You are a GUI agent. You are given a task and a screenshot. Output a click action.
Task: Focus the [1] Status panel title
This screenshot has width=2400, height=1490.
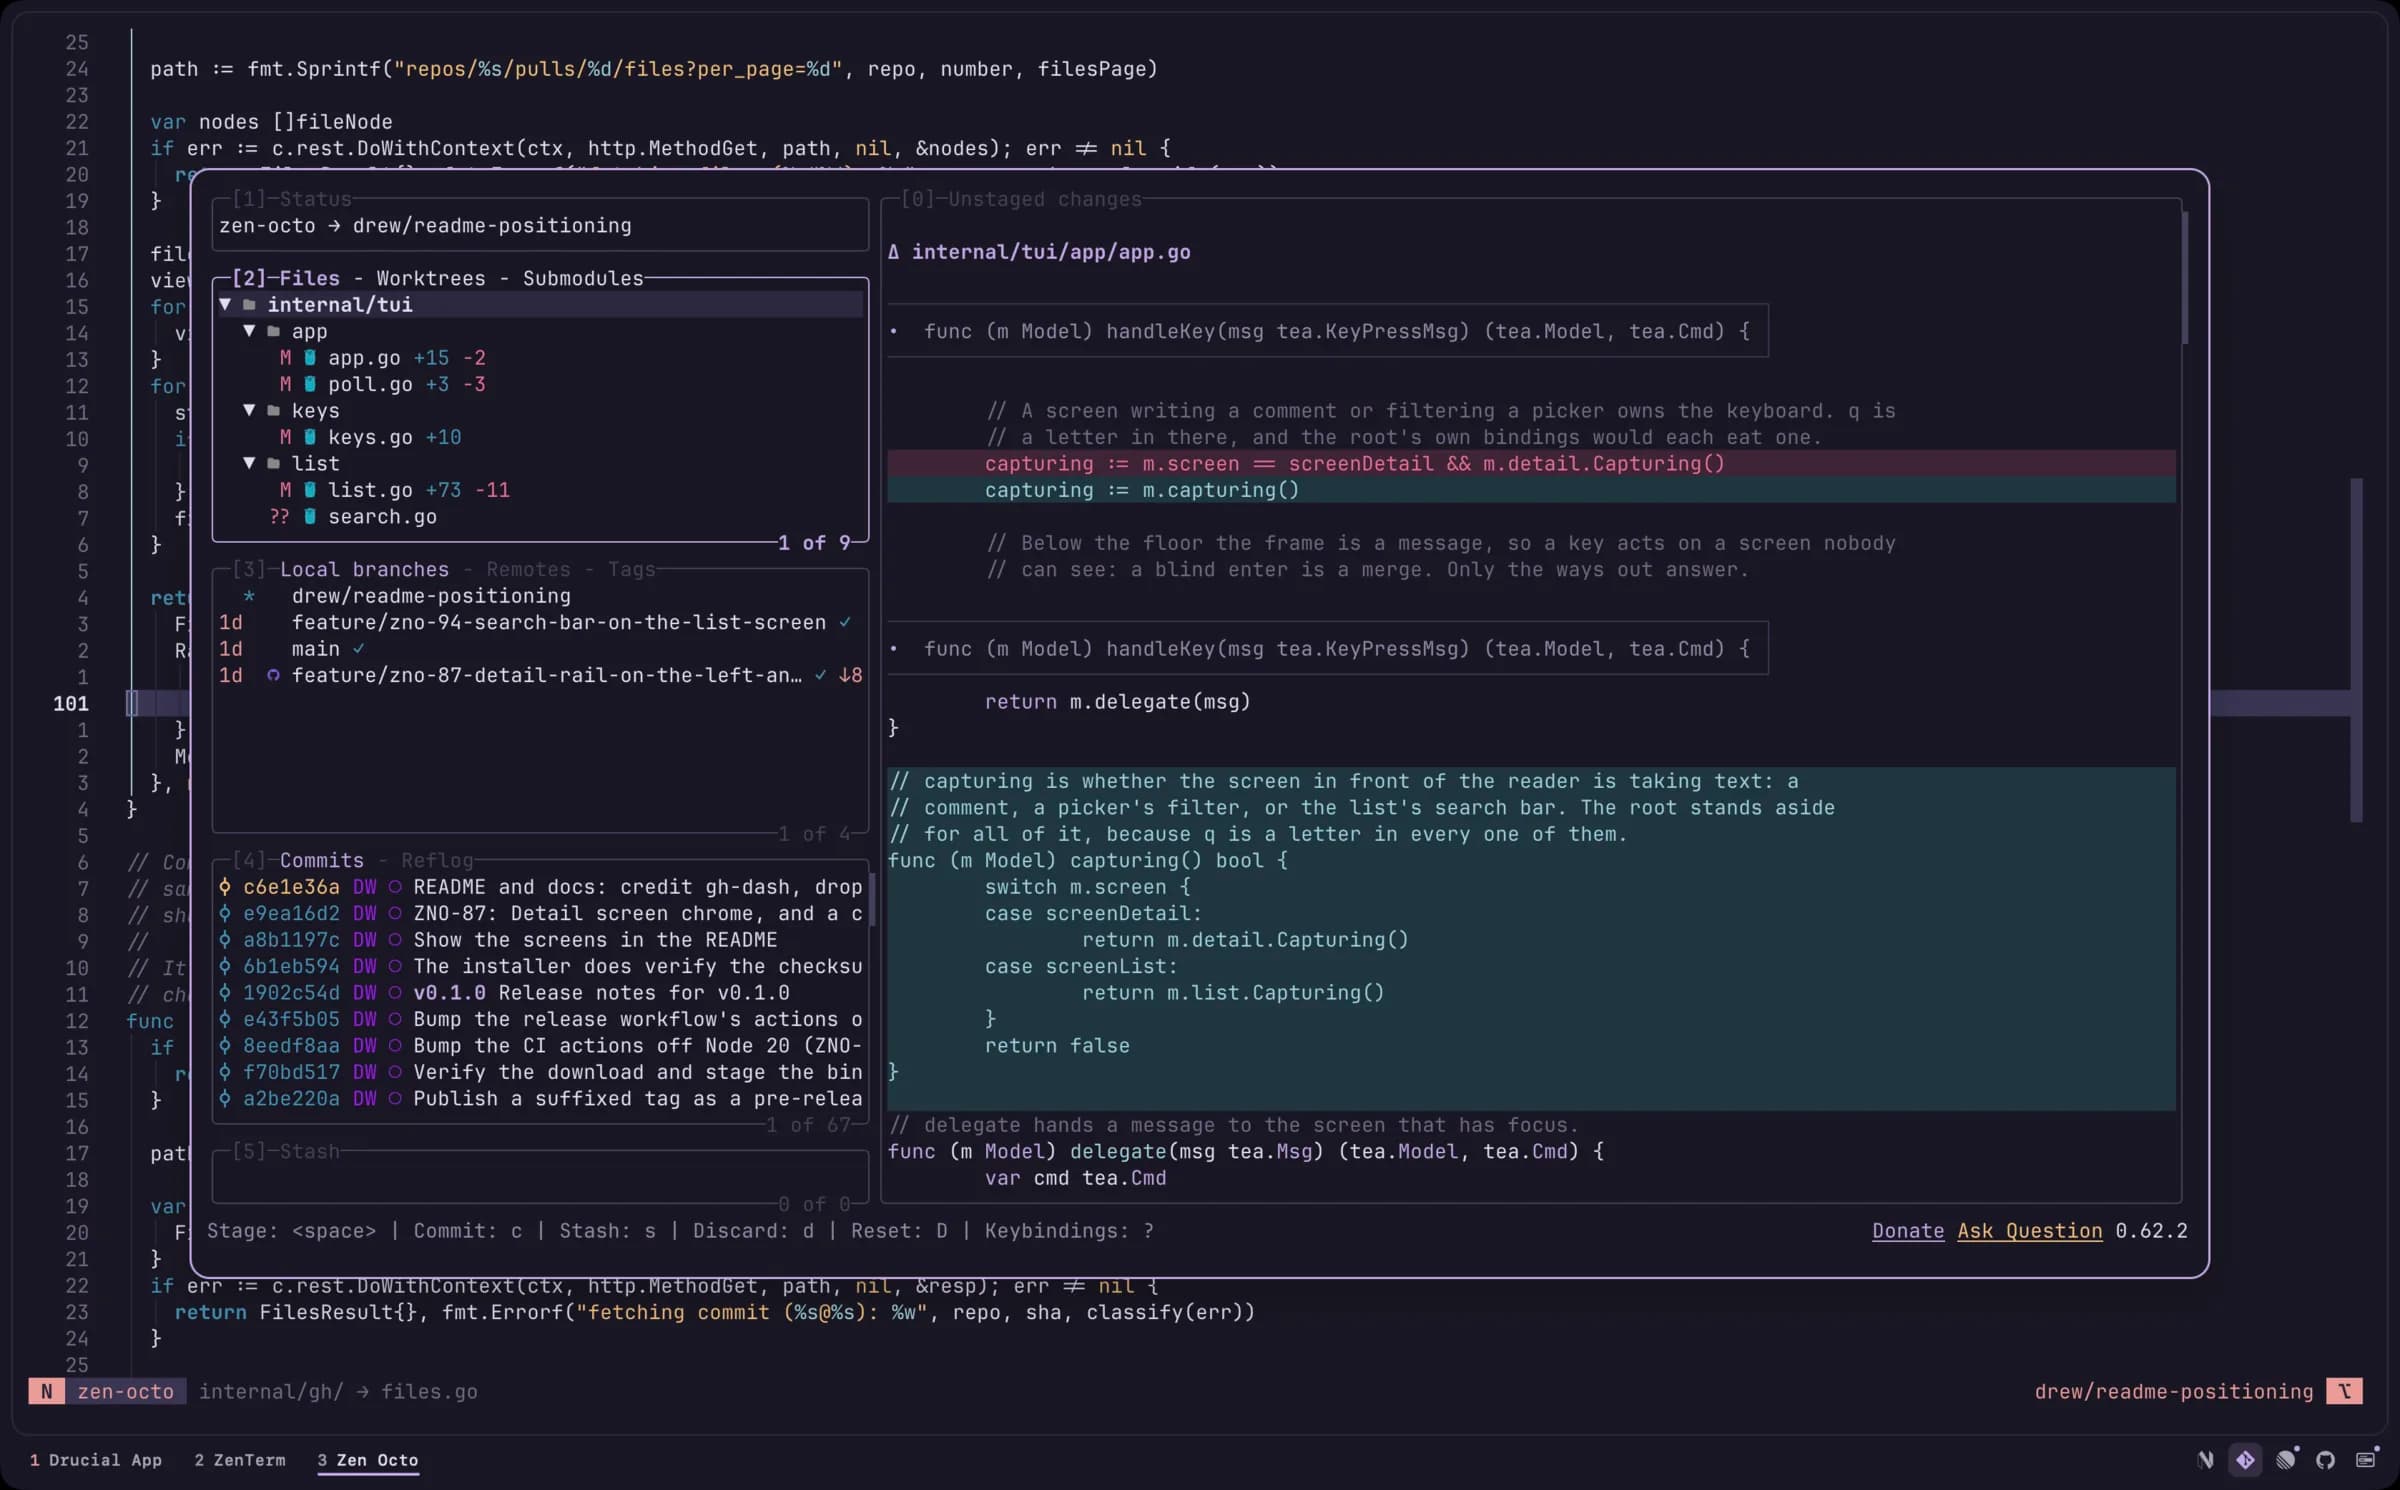click(291, 199)
